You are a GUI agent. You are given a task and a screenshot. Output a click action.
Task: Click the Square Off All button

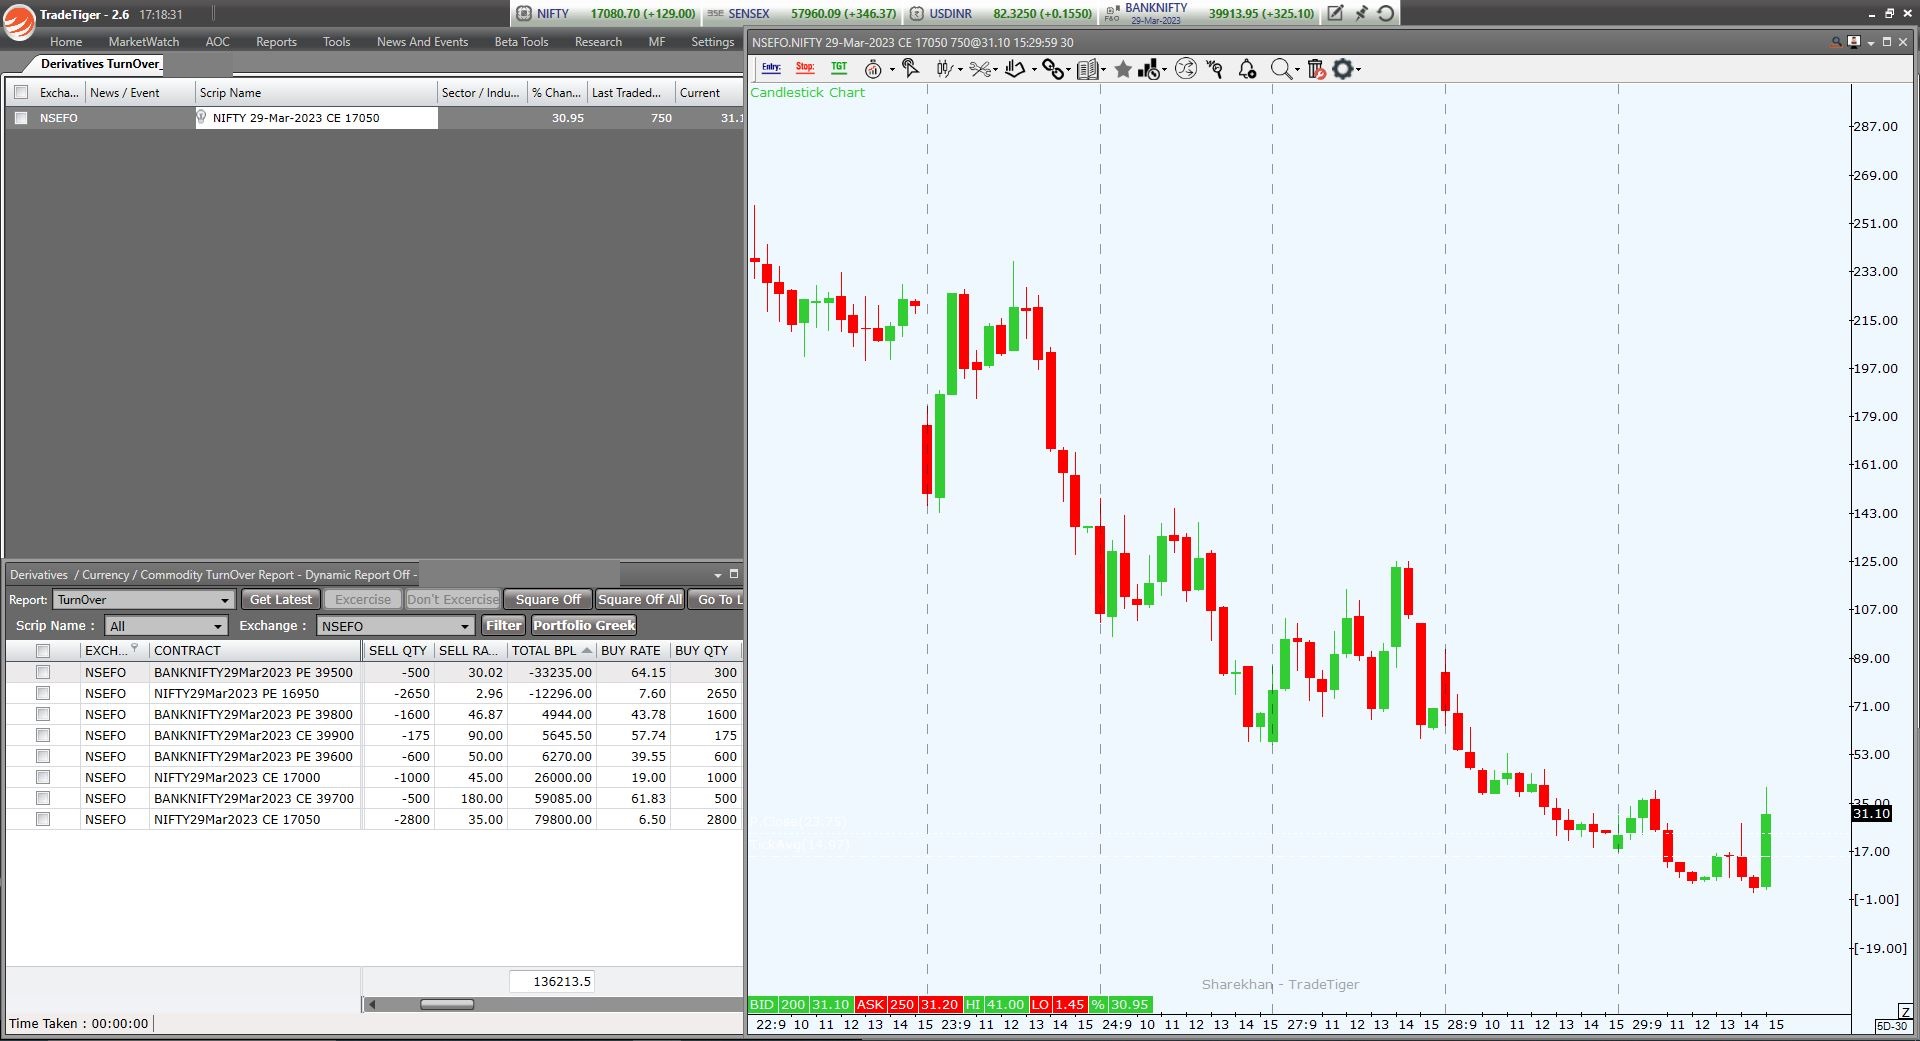point(640,600)
